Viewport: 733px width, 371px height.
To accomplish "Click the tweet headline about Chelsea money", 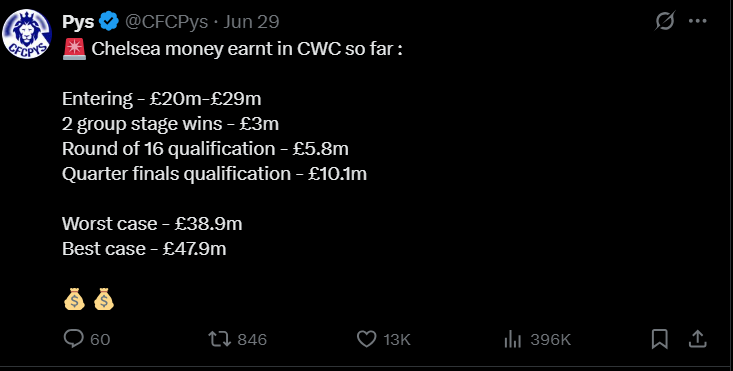I will [x=232, y=49].
